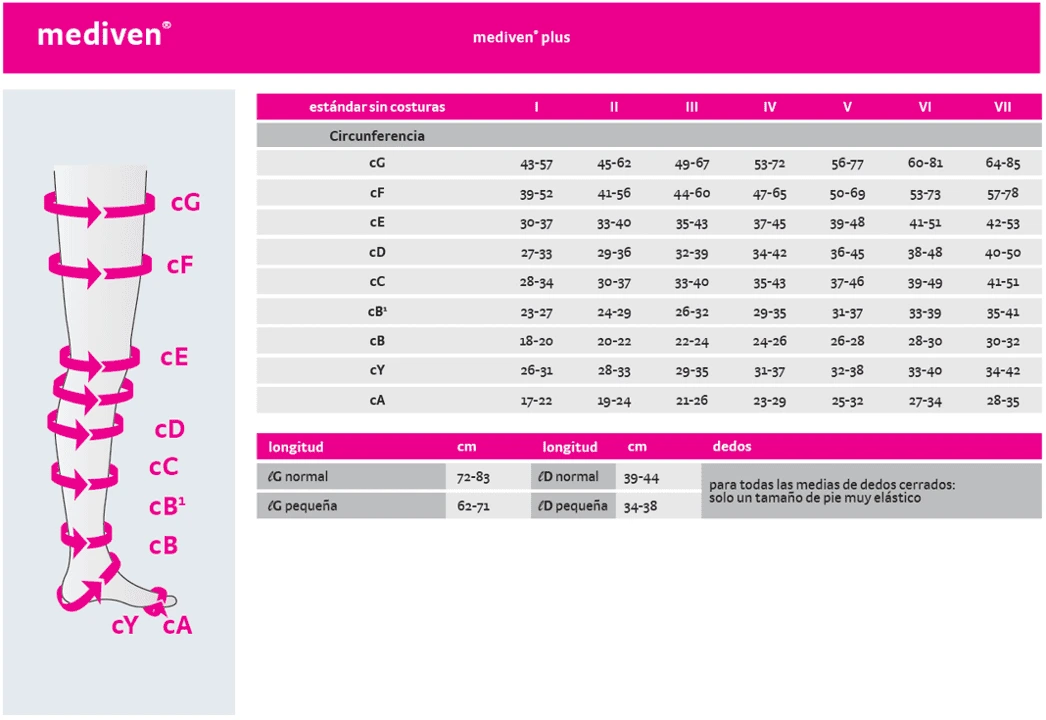Click the cF row label in the table

377,193
